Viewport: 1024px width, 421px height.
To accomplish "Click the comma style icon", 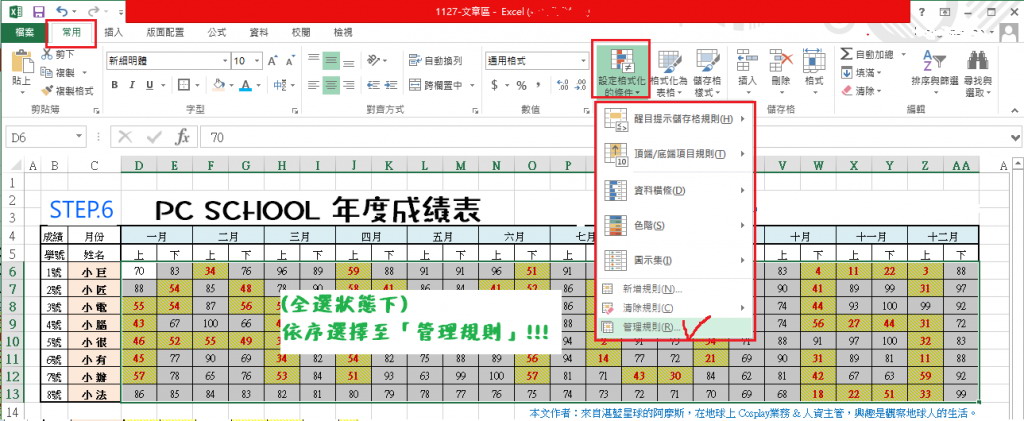I will coord(538,85).
